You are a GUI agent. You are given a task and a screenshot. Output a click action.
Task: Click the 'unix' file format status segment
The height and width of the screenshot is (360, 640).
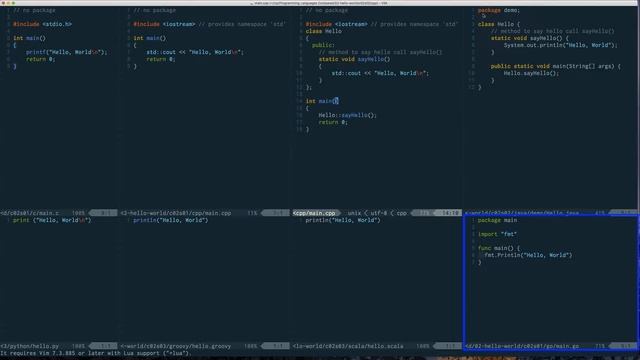click(x=354, y=213)
